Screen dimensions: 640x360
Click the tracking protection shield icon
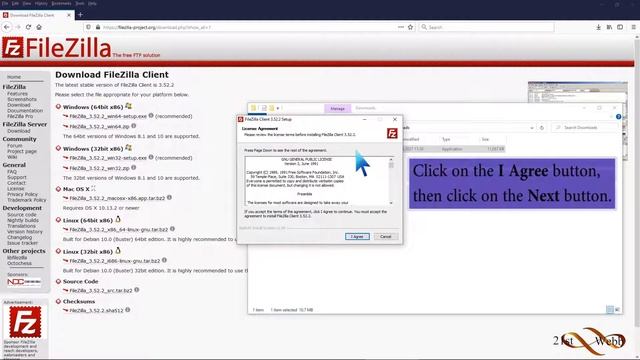[88, 27]
